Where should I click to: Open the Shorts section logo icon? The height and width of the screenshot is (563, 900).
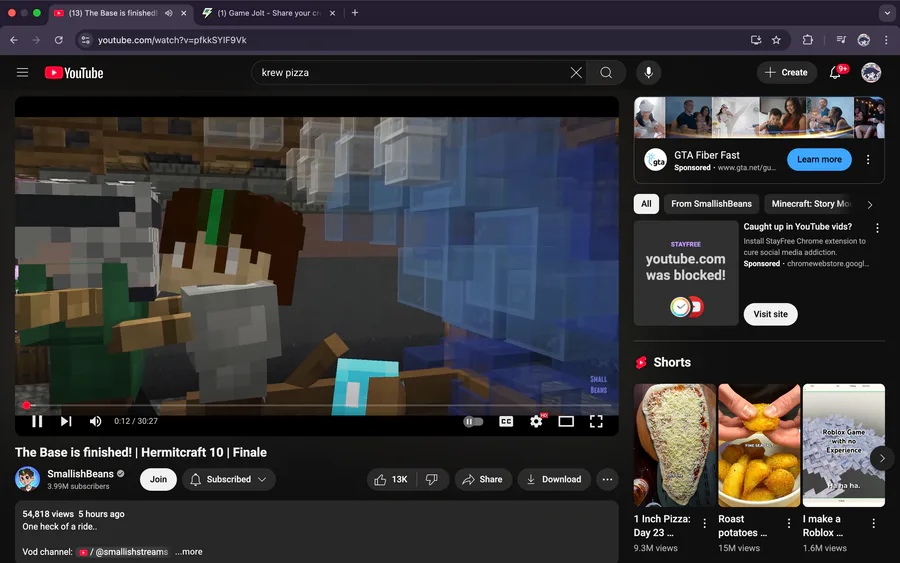(x=641, y=362)
